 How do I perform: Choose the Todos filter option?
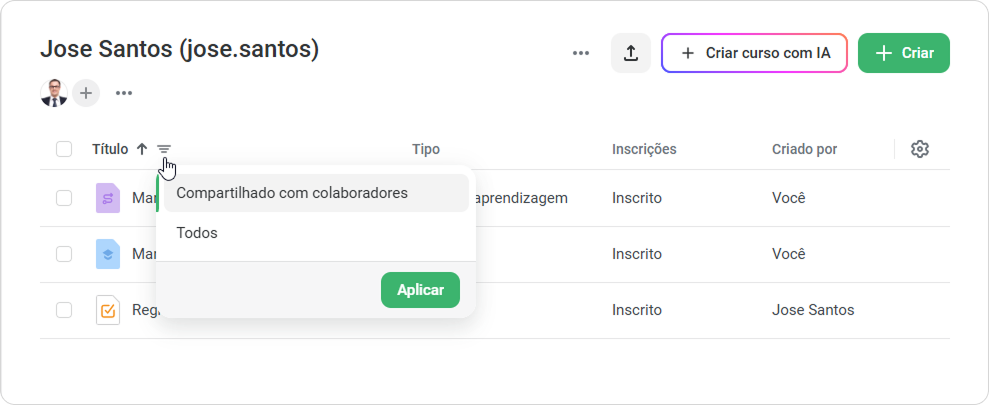pyautogui.click(x=316, y=233)
